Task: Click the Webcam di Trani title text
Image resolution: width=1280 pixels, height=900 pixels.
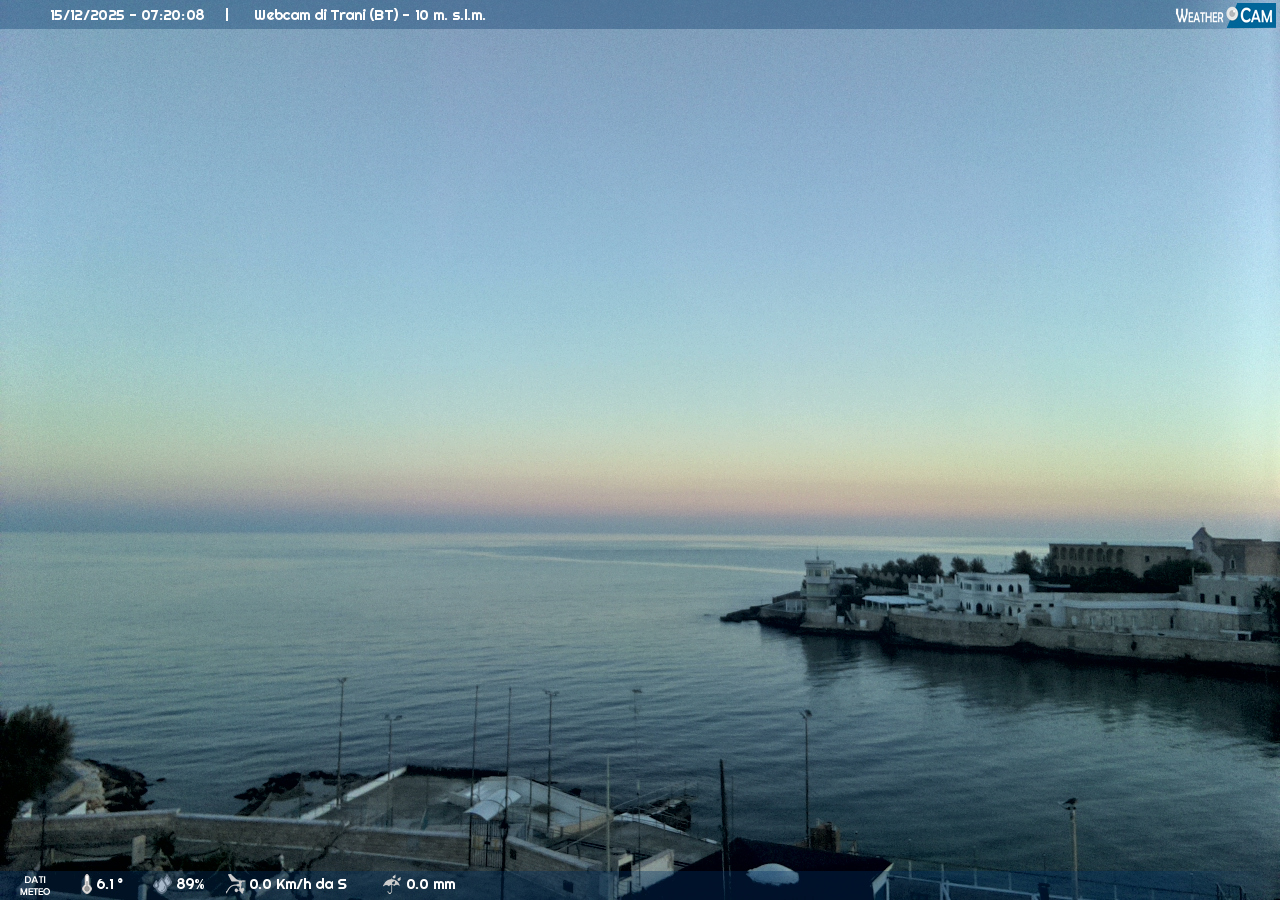Action: (369, 15)
